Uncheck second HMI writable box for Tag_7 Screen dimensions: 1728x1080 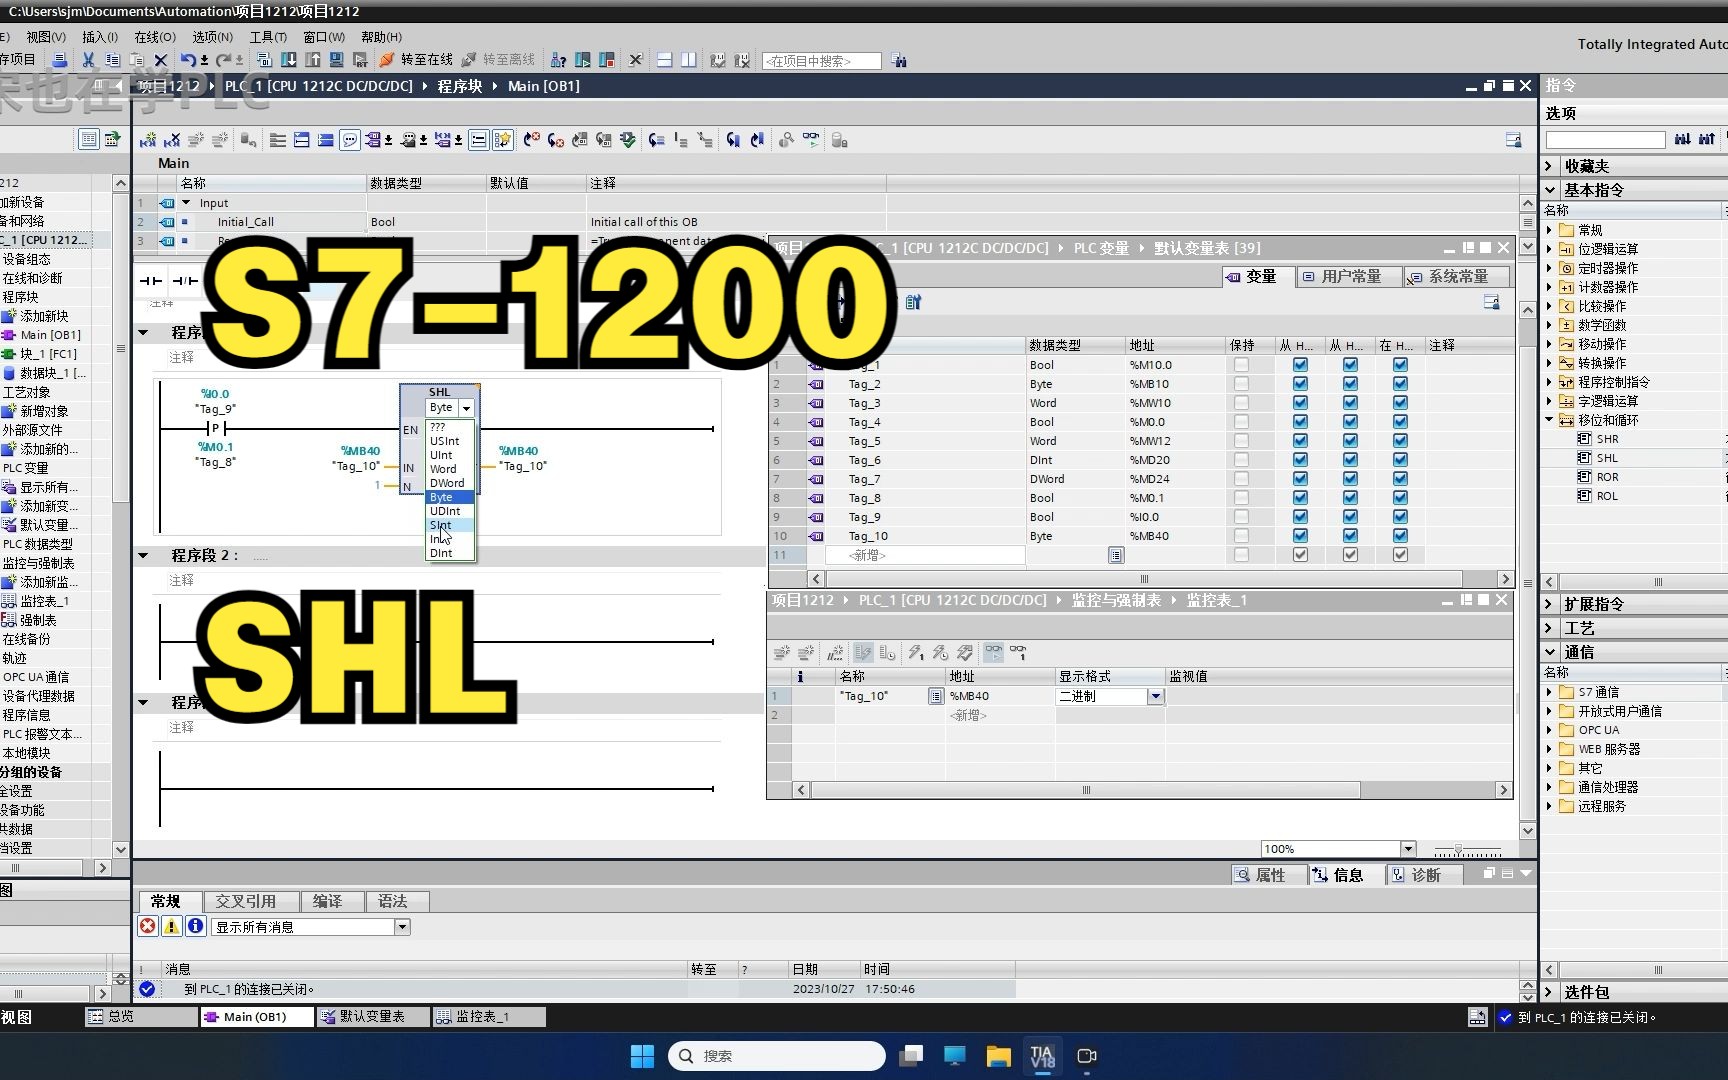click(x=1350, y=479)
